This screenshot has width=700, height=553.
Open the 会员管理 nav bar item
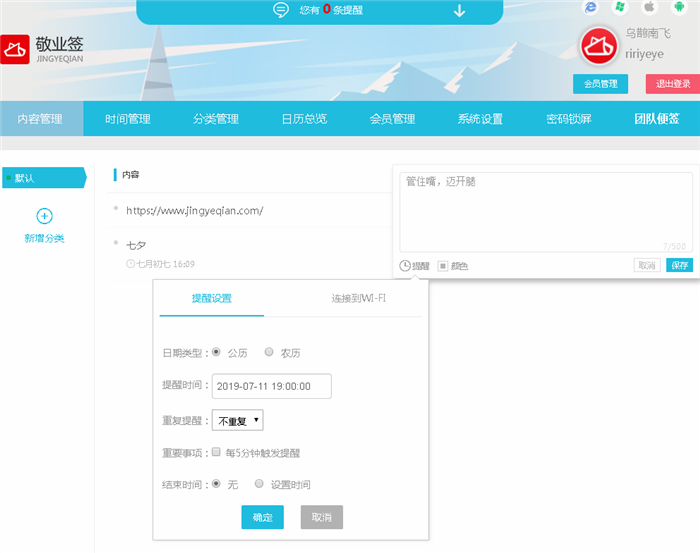pos(392,119)
